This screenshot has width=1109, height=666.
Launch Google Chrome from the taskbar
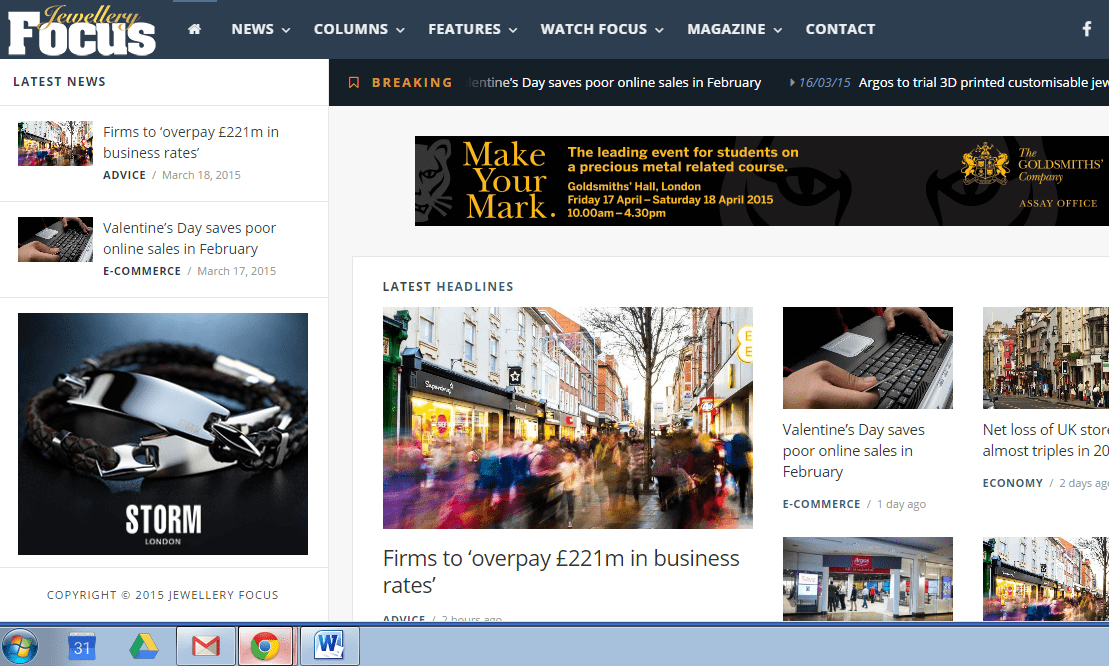(267, 645)
